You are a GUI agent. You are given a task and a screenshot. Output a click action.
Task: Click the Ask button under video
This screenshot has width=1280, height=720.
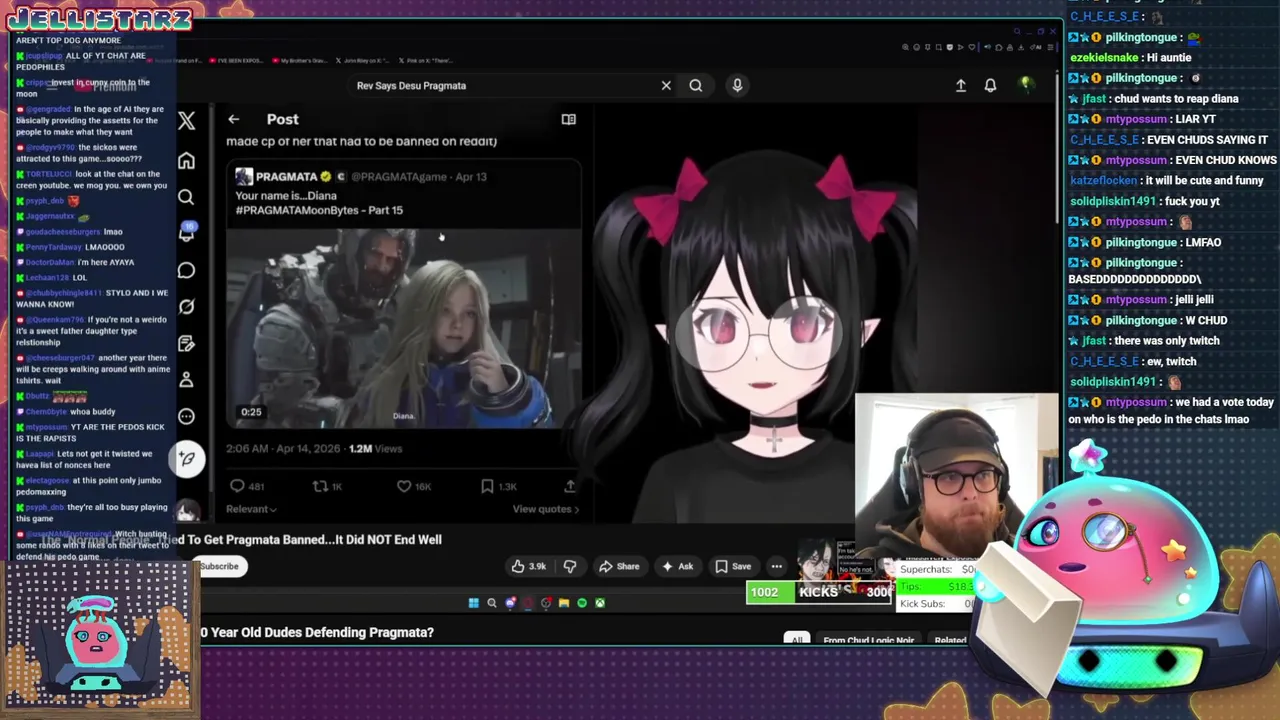click(x=677, y=566)
